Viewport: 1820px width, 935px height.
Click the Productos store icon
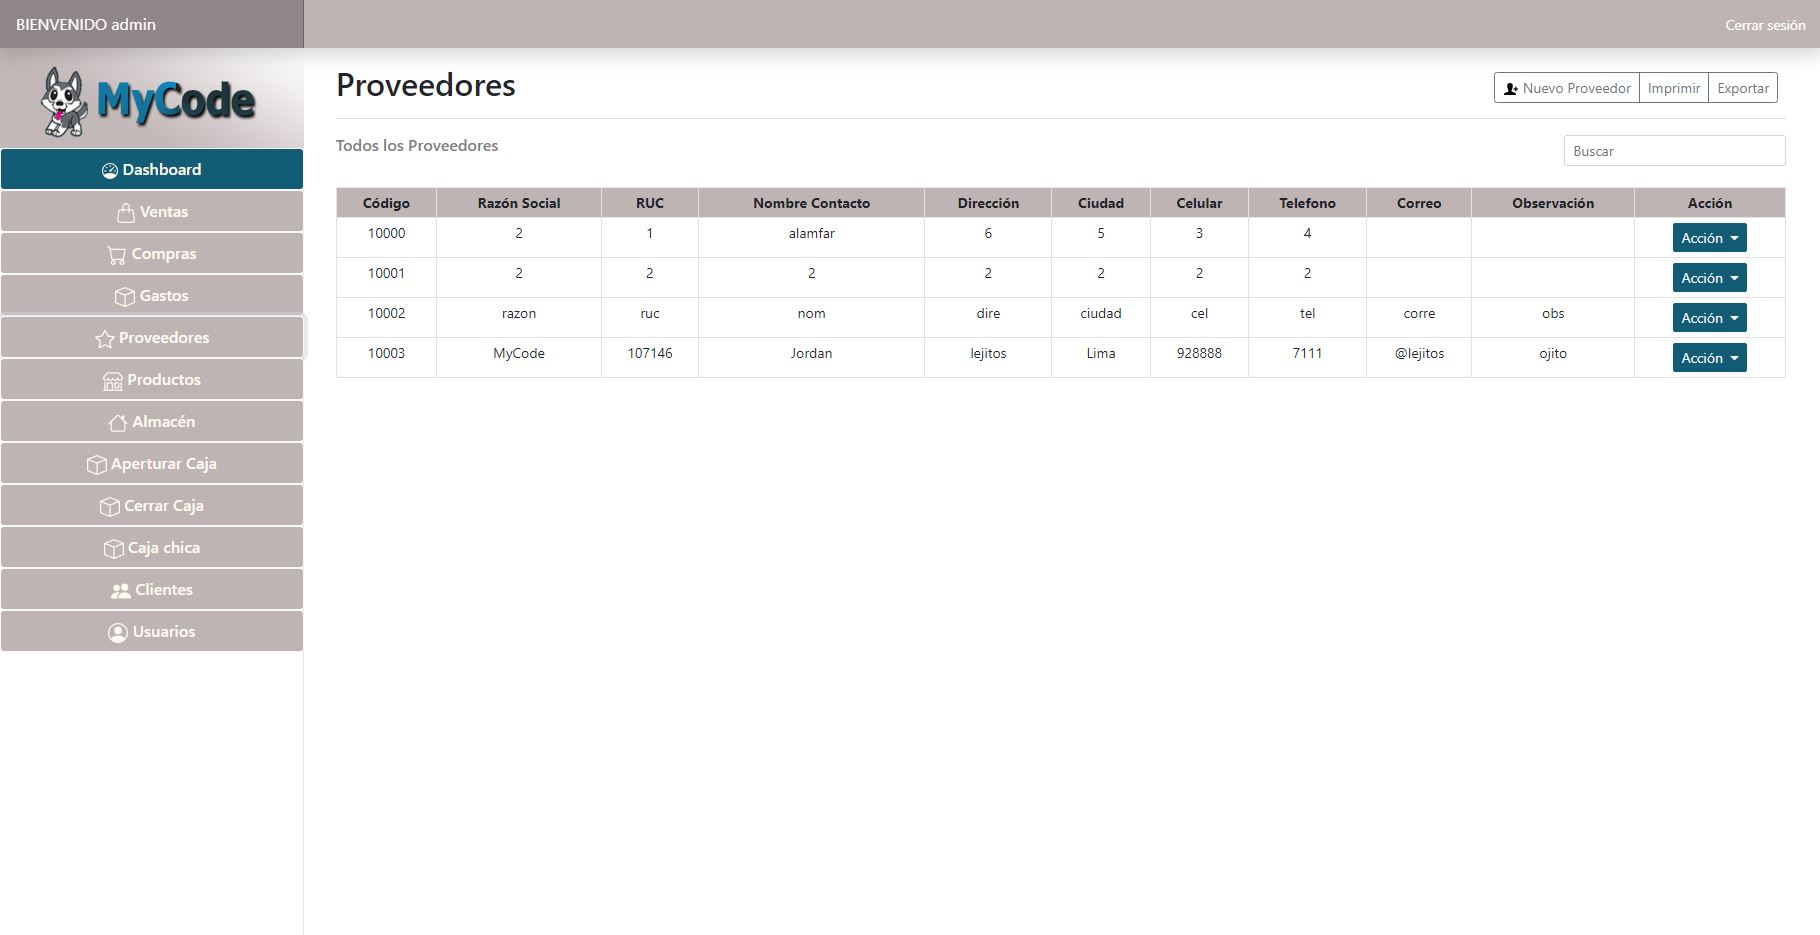click(x=113, y=381)
